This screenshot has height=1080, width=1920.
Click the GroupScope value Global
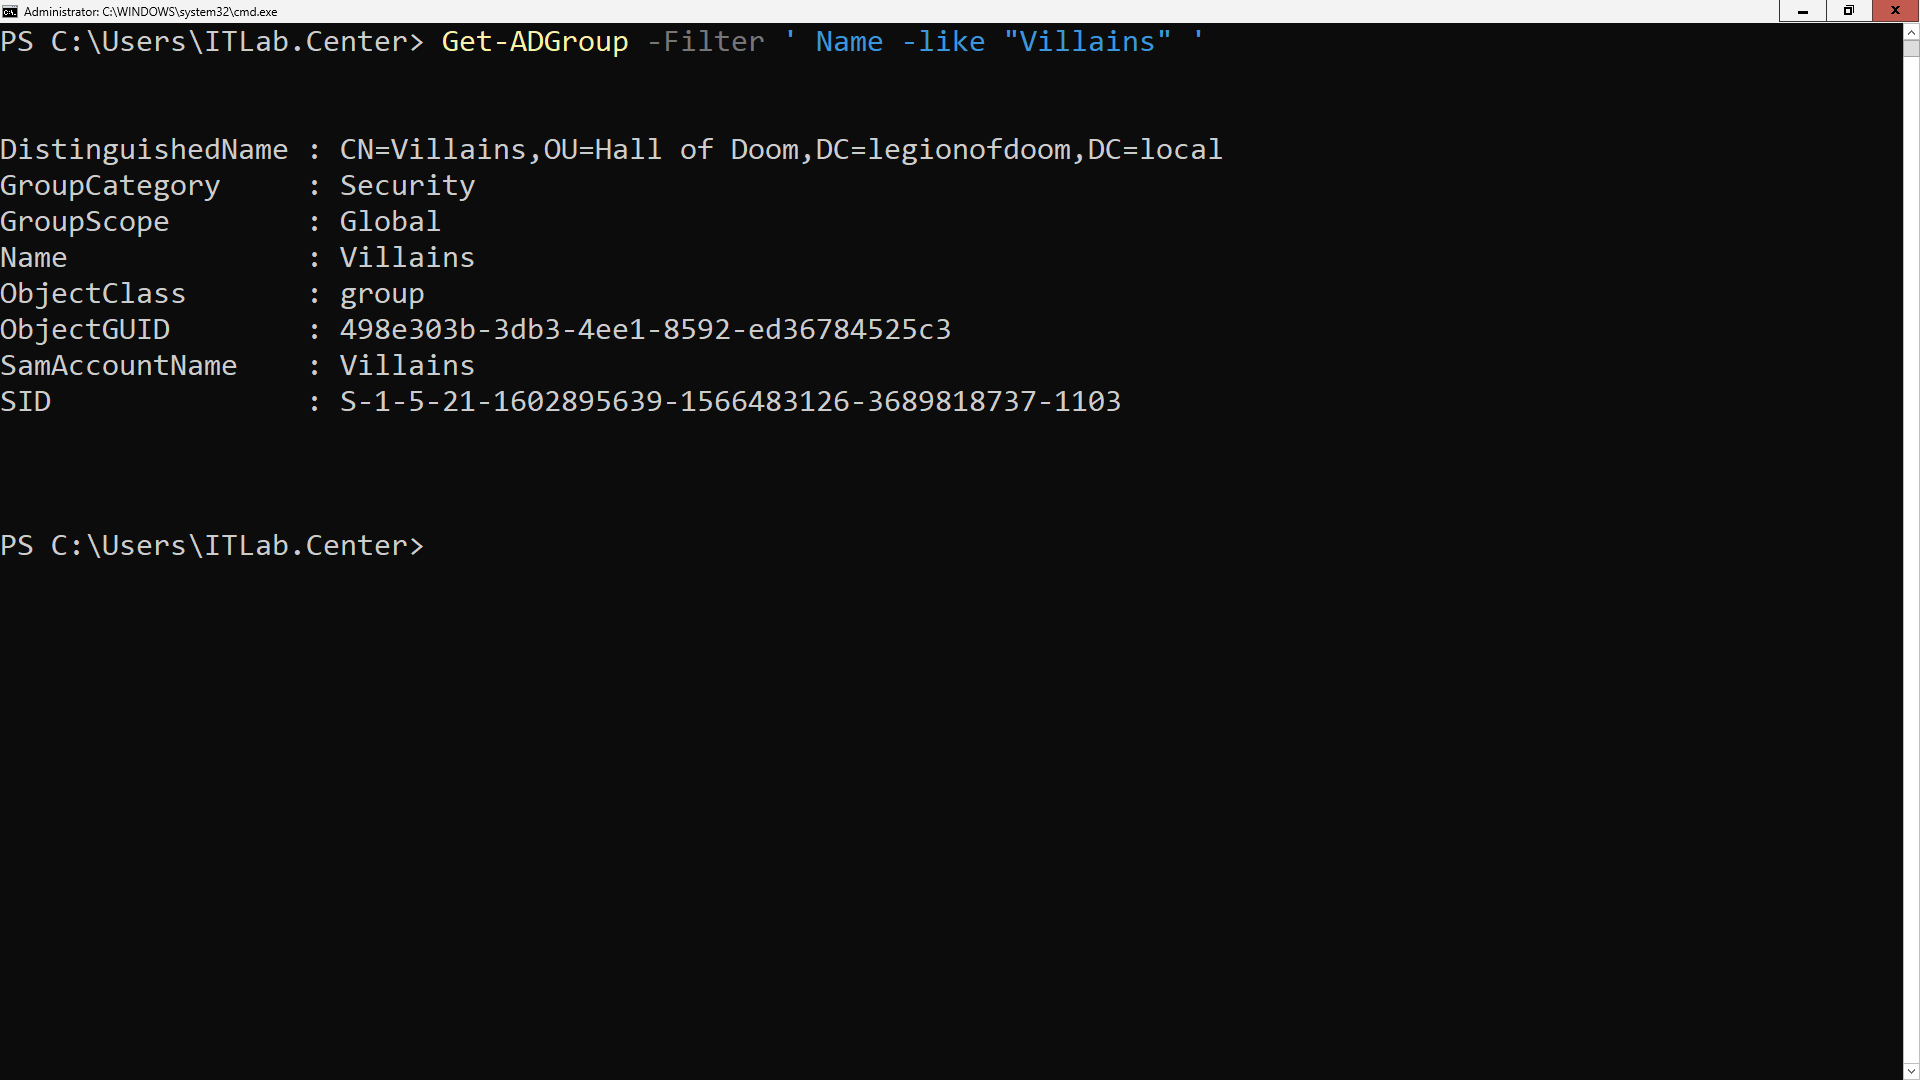389,222
